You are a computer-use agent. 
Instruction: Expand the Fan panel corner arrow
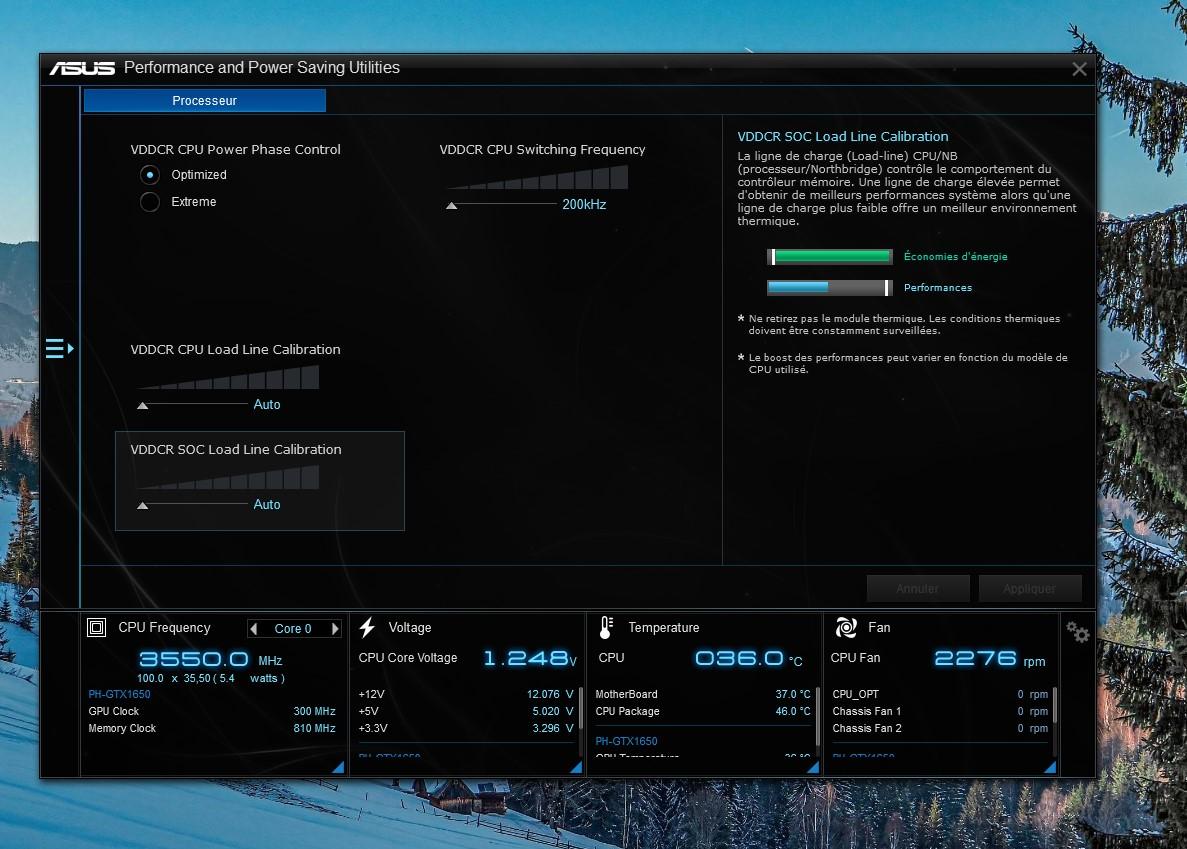click(1050, 767)
